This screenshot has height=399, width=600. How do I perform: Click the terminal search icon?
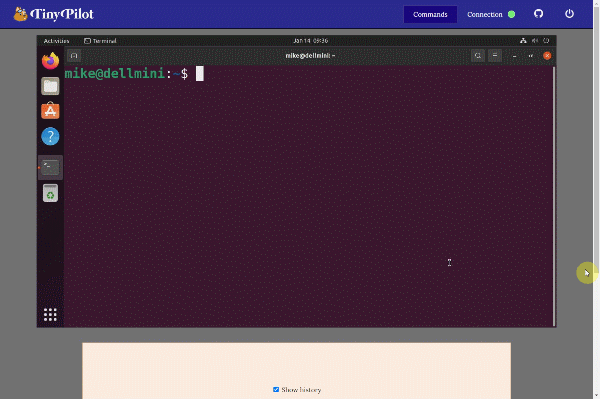click(x=478, y=56)
